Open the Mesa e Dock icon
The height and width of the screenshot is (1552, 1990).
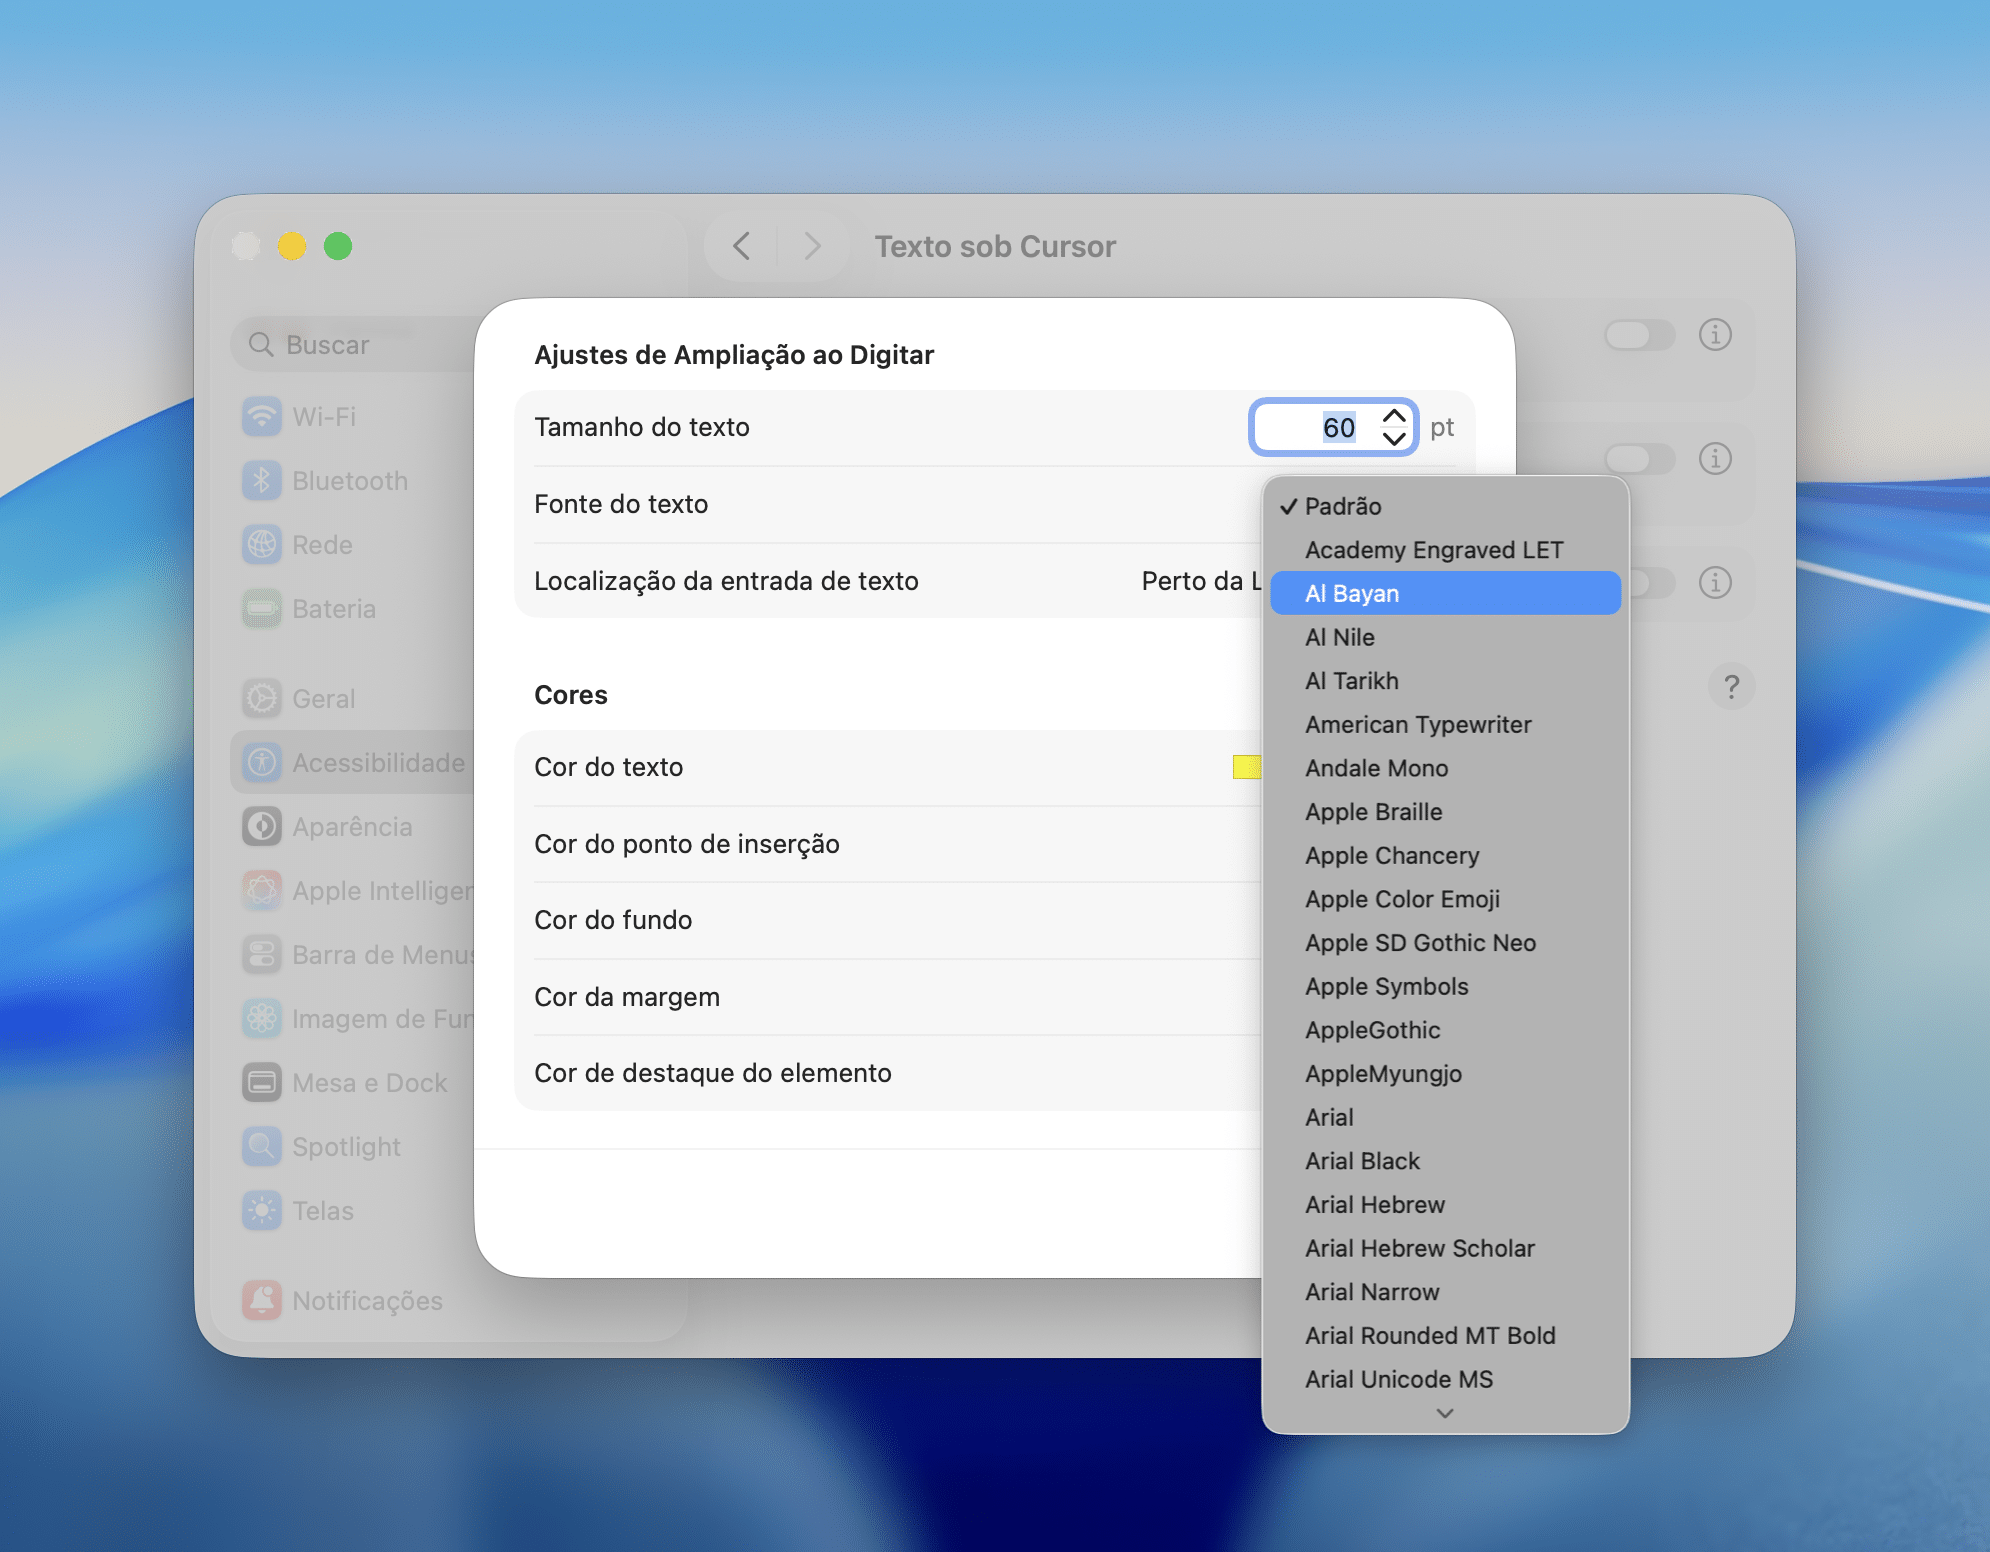coord(262,1083)
